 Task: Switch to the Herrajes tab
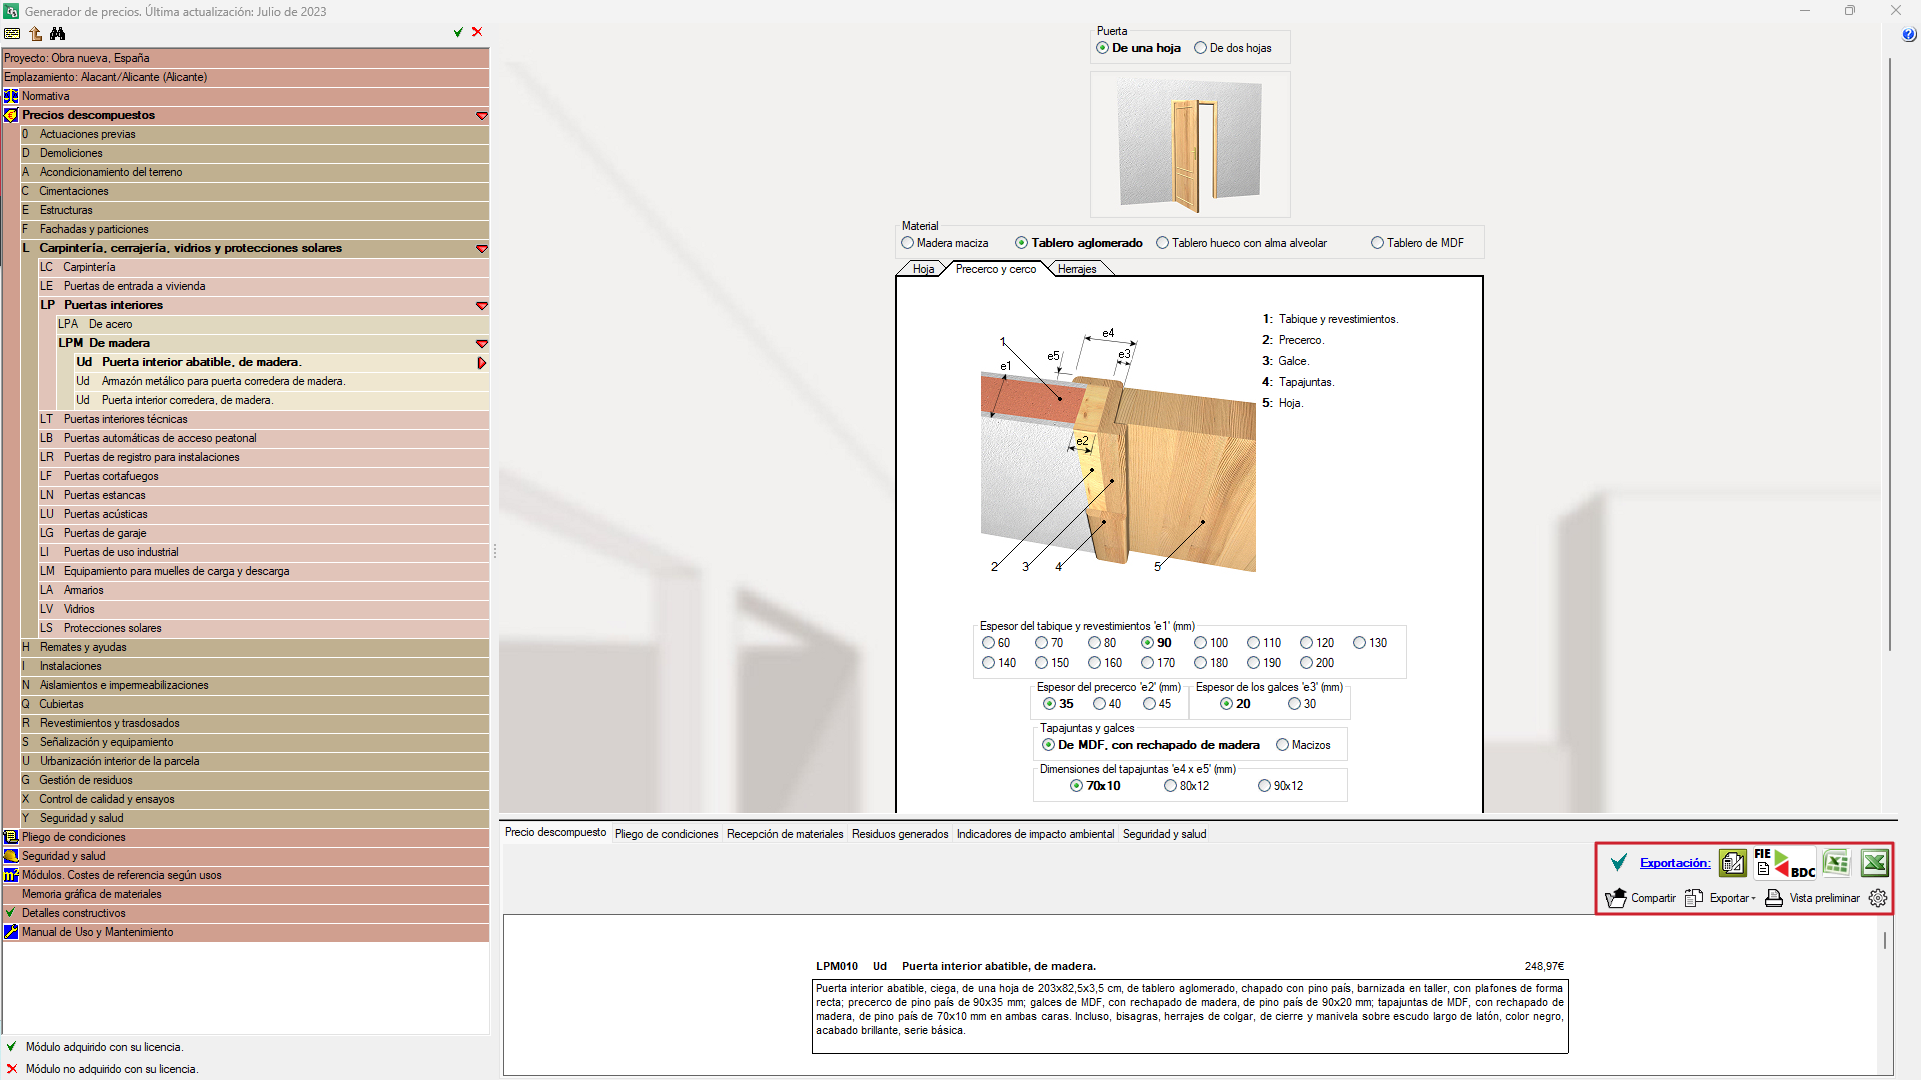click(1077, 269)
